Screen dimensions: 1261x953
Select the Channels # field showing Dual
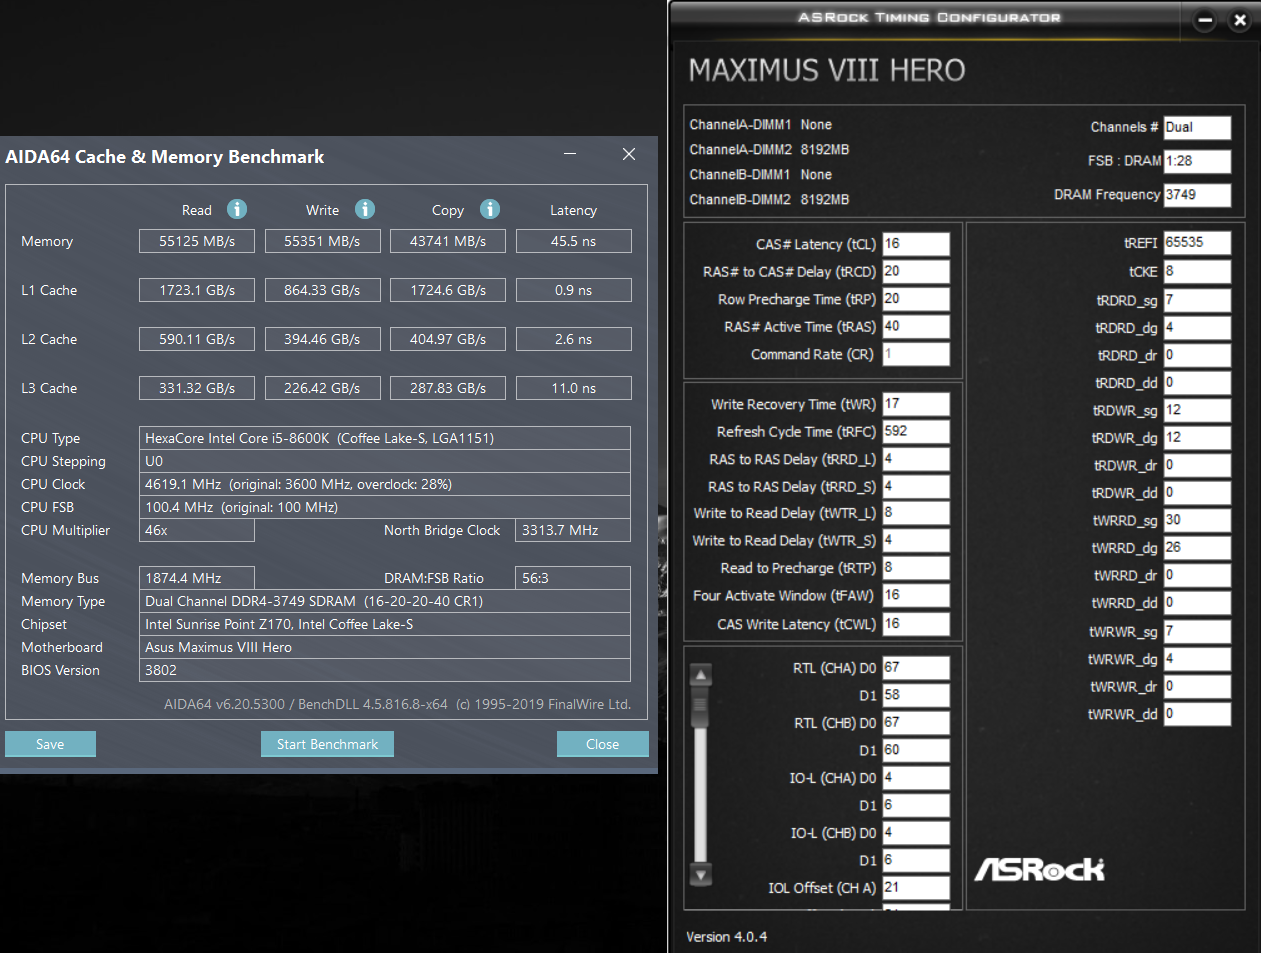(1197, 127)
